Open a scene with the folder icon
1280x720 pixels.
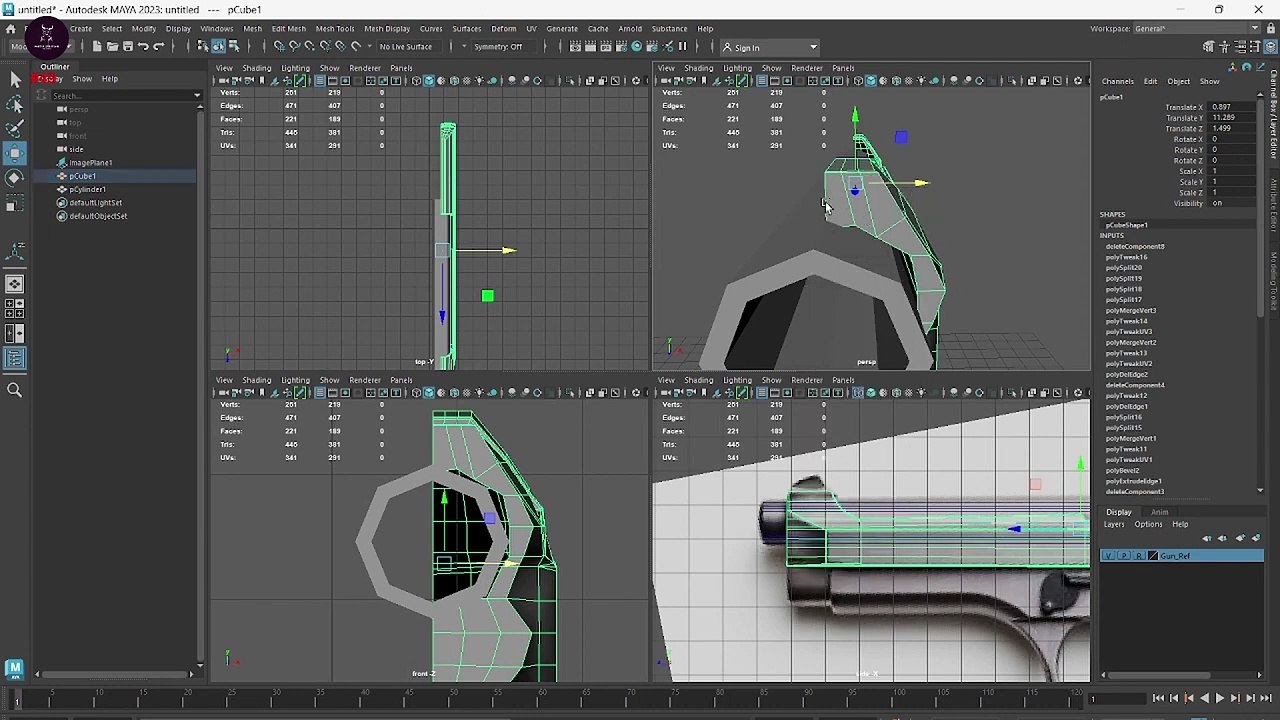pyautogui.click(x=112, y=47)
